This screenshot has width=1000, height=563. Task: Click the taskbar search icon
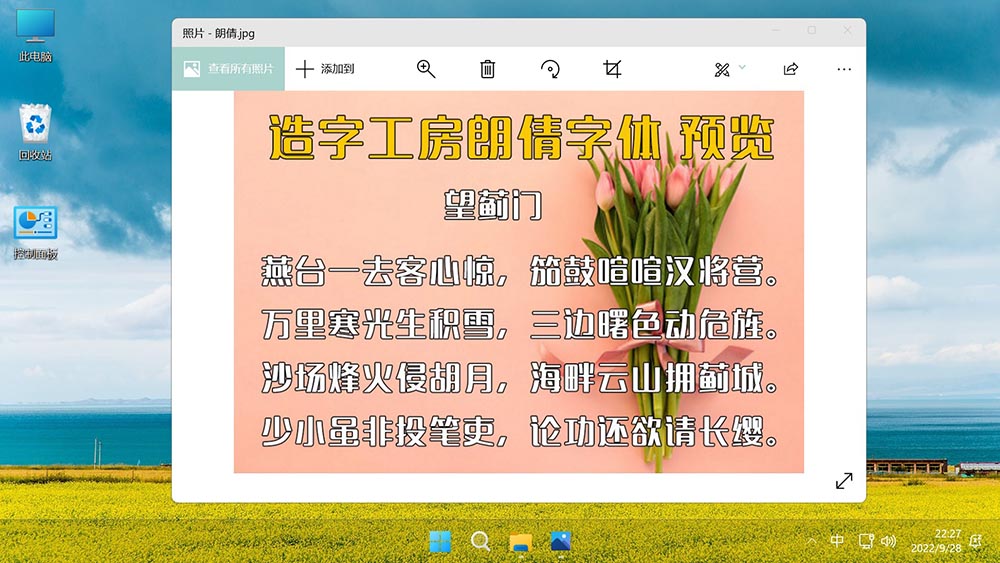(480, 542)
